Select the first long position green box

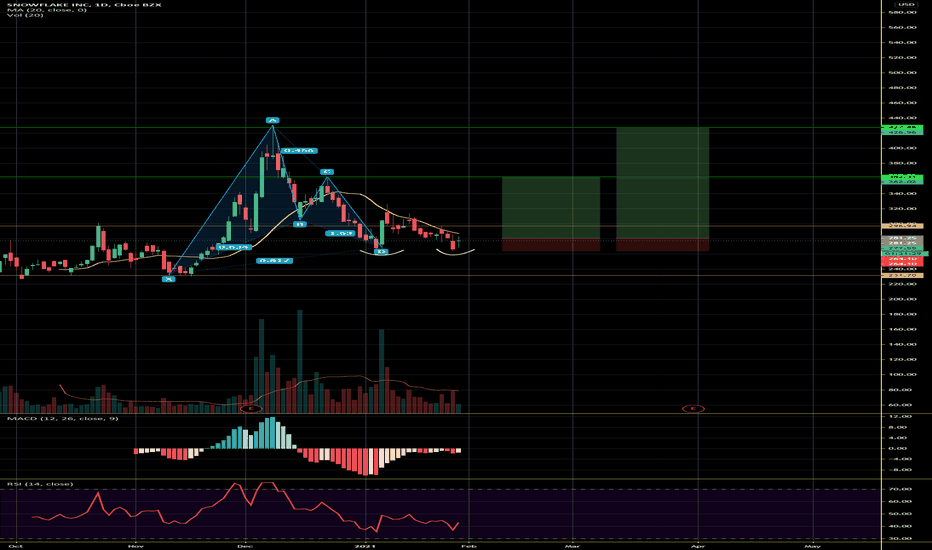[551, 208]
